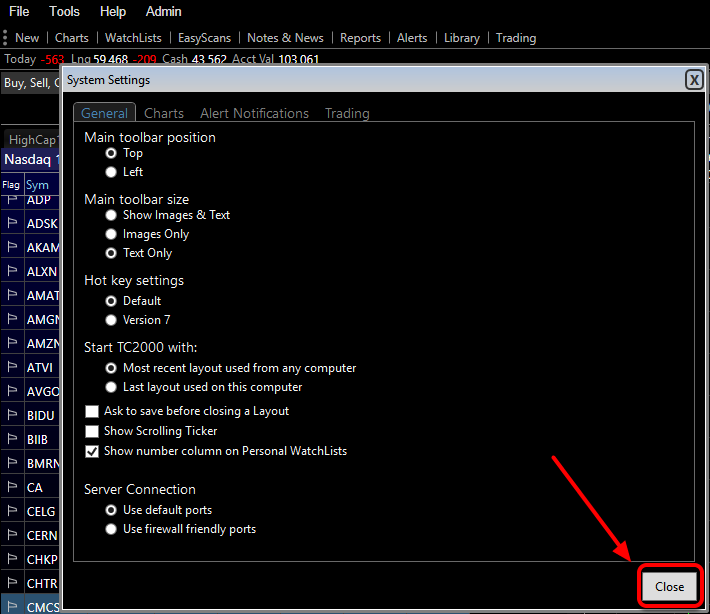710x614 pixels.
Task: Select Use firewall friendly ports option
Action: click(111, 529)
